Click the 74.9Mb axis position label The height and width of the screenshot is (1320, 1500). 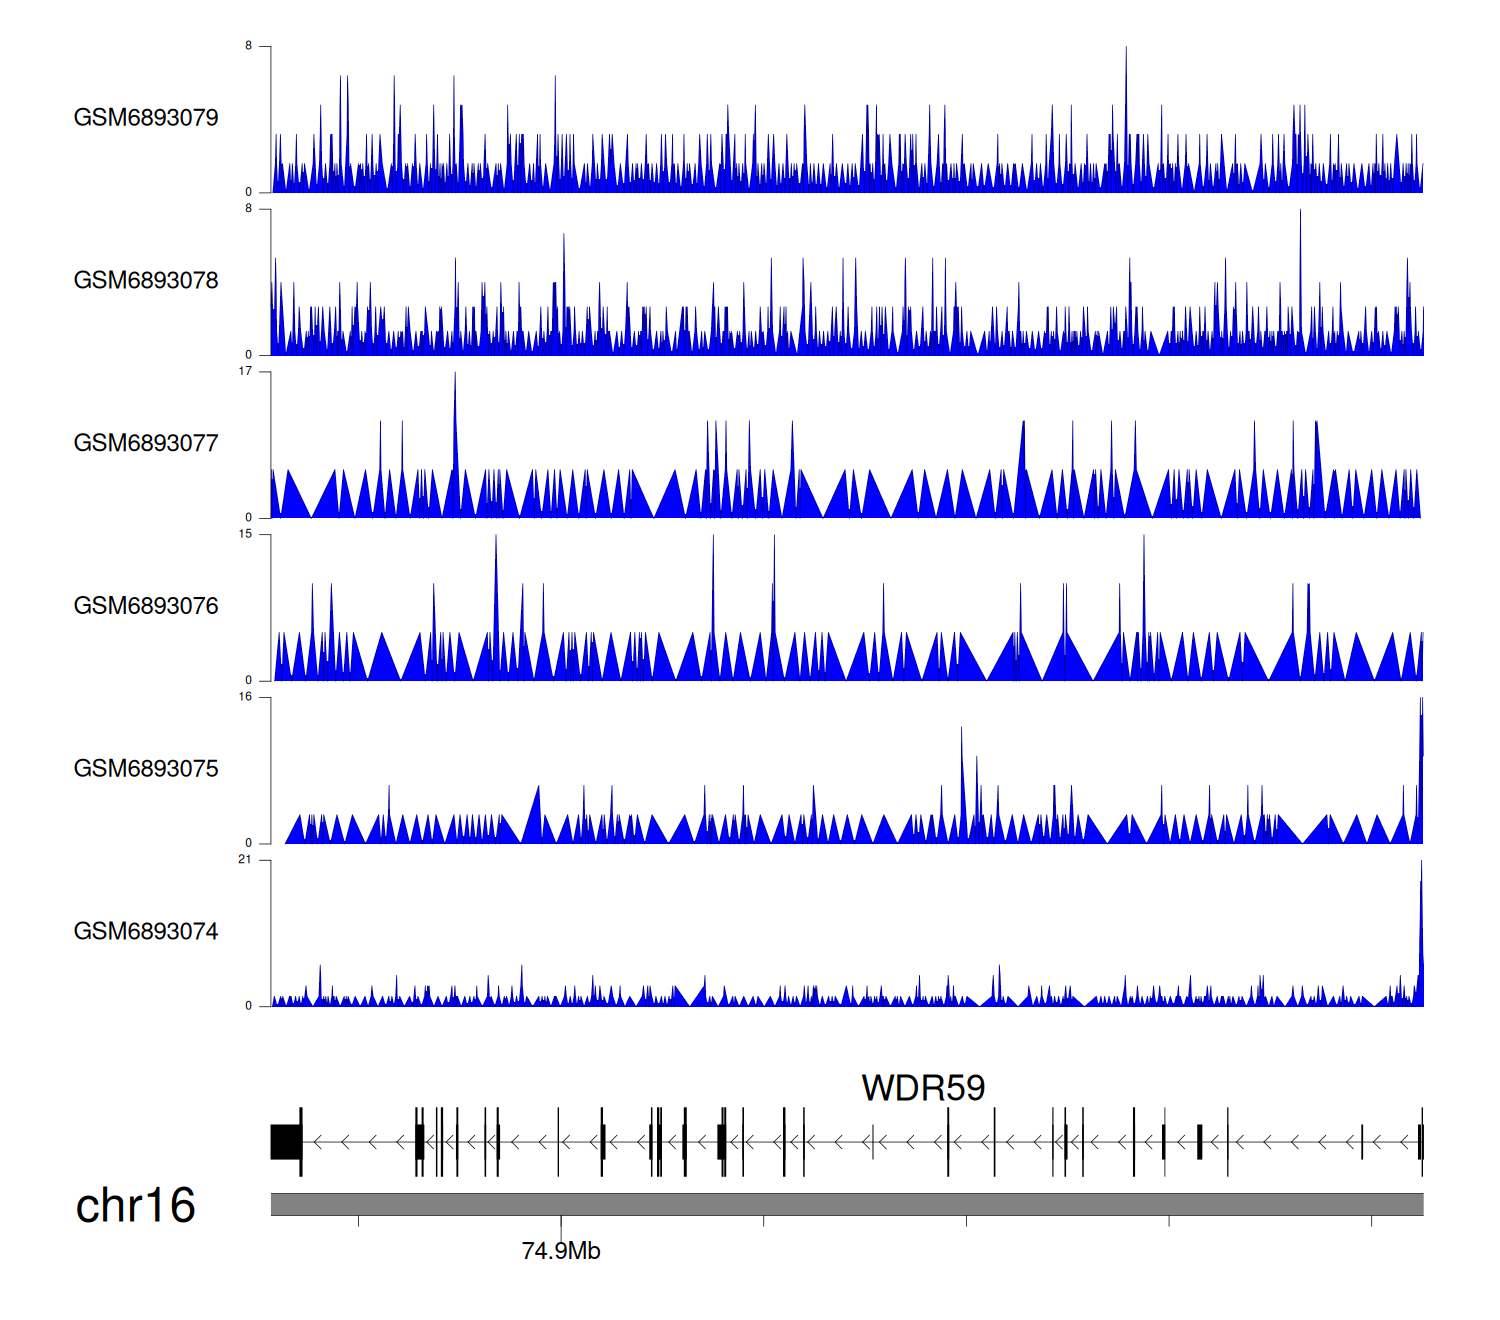coord(561,1251)
